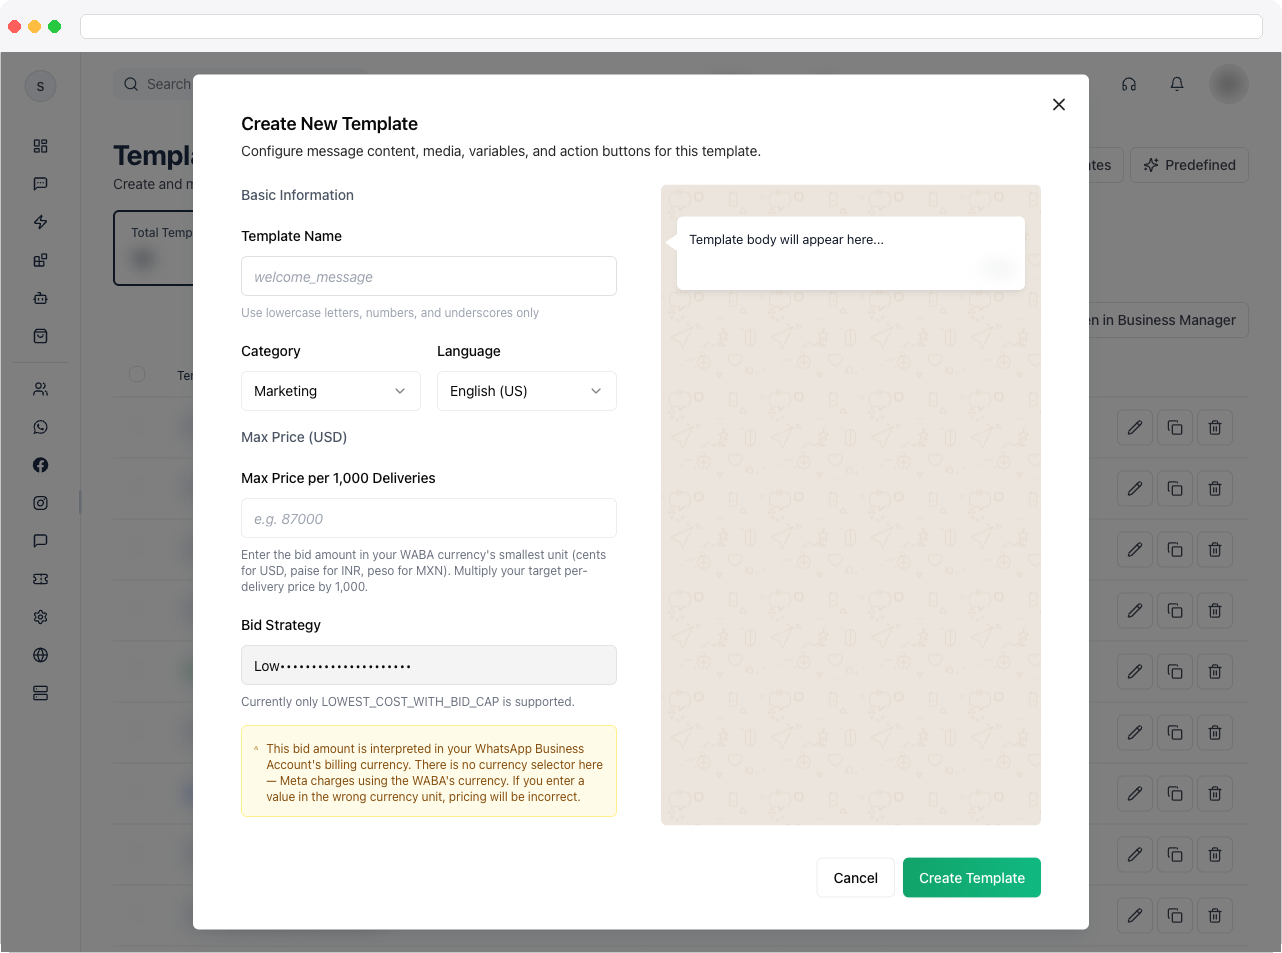Open the ticket icon in sidebar

40,579
